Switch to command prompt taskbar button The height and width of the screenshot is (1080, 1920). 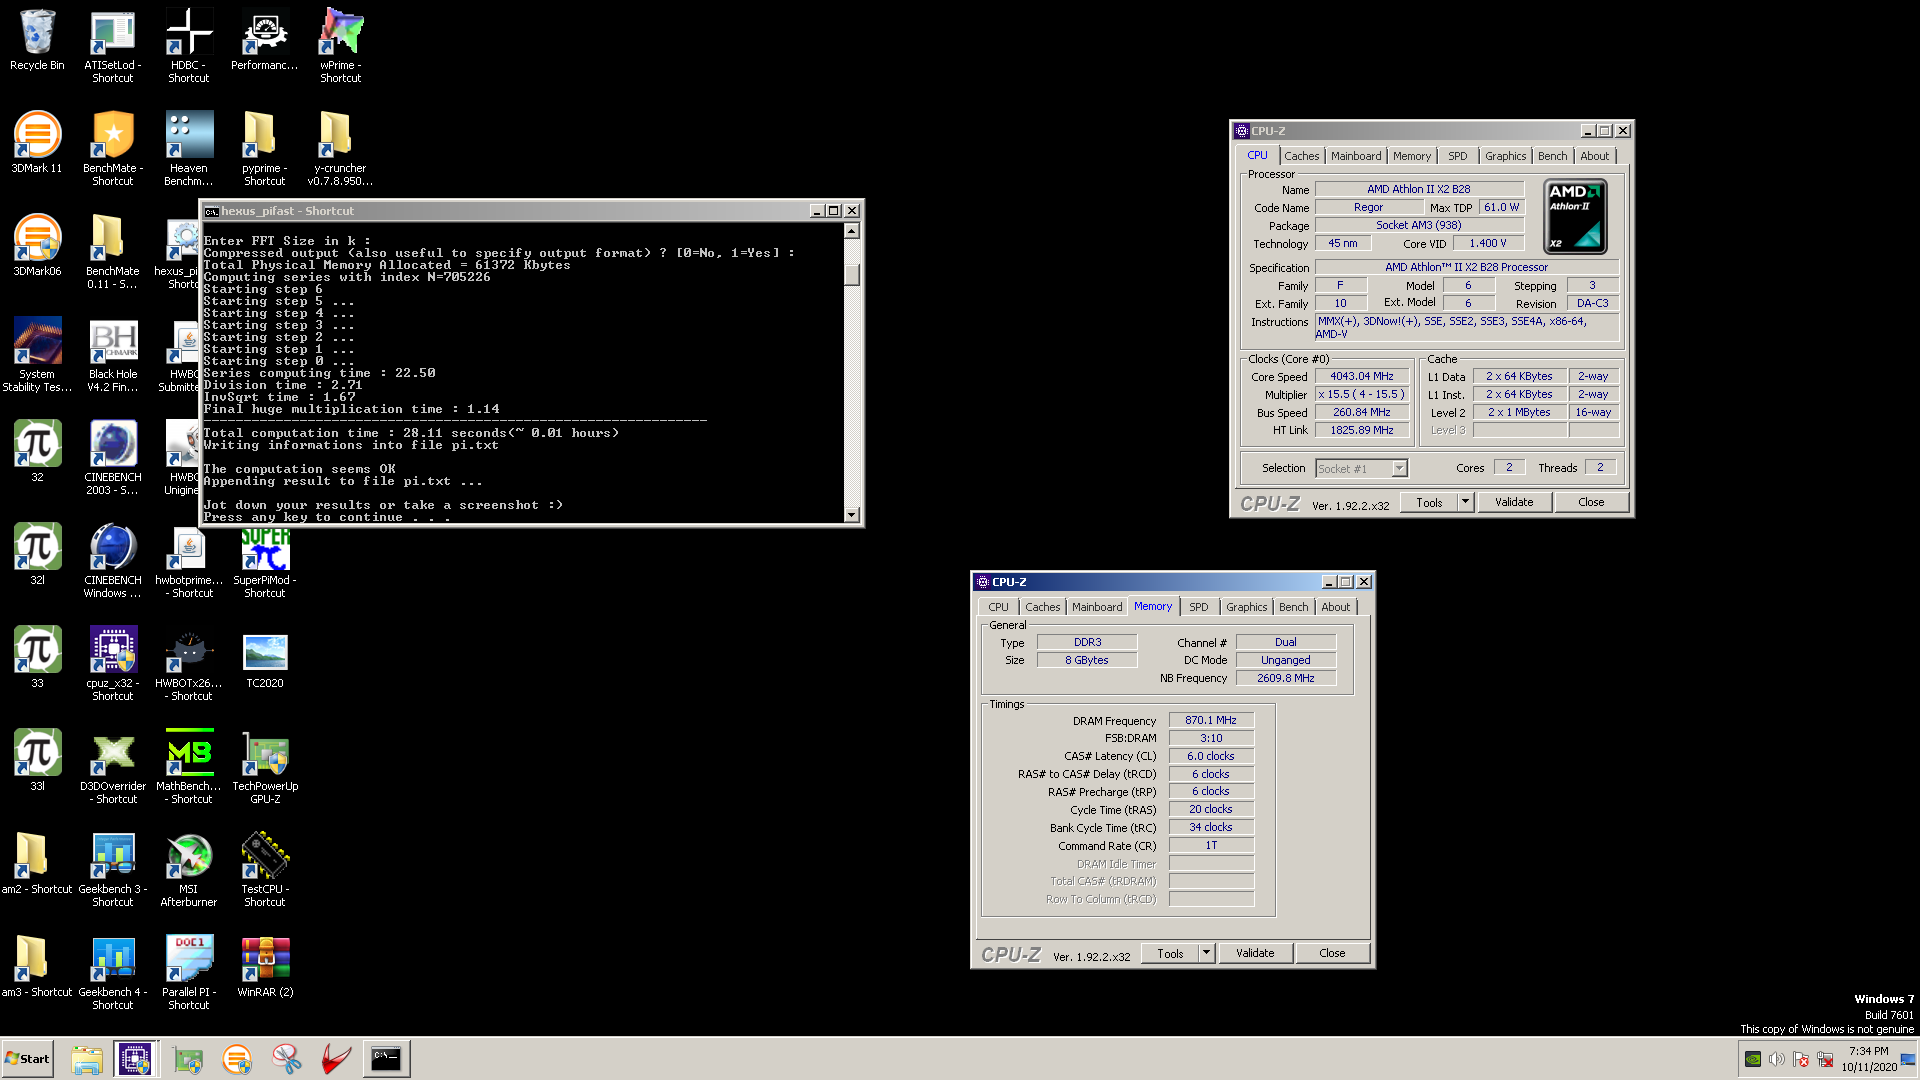click(385, 1059)
